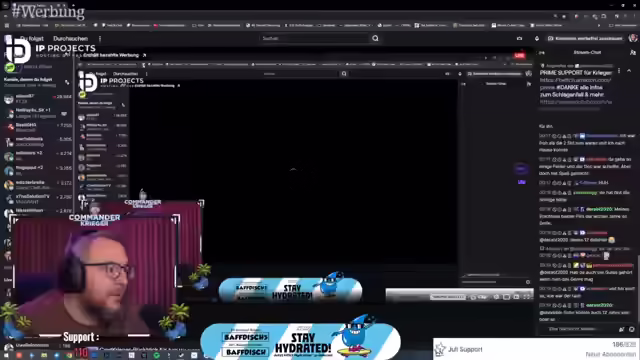Open the Du folgst tab
Screen dimensions: 640x360
(32, 38)
